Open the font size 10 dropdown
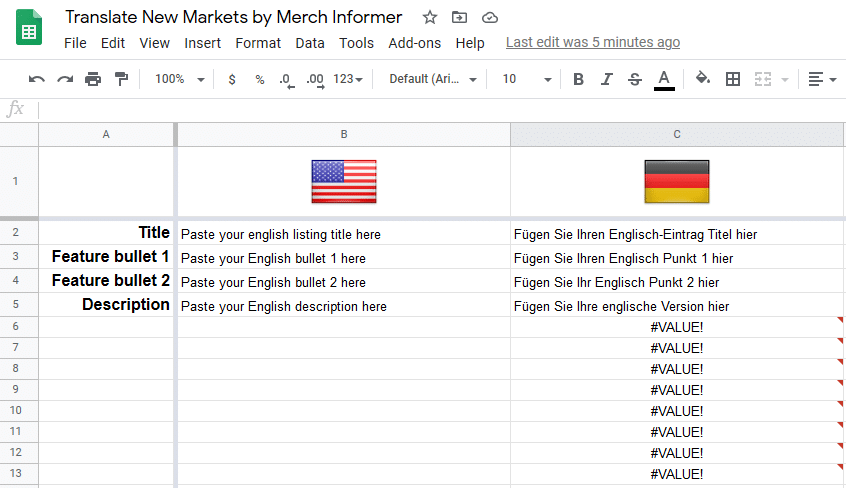Viewport: 846px width, 488px height. coord(527,79)
